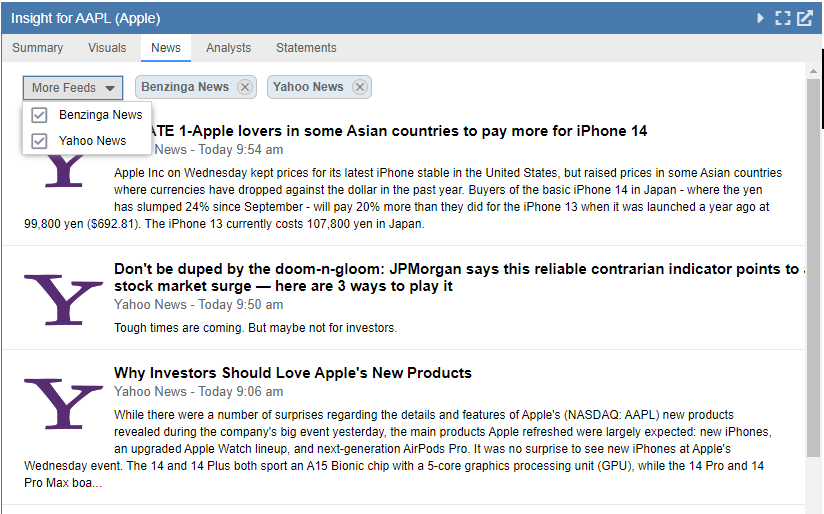Screen dimensions: 824x514
Task: Switch to the Summary tab
Action: (x=37, y=48)
